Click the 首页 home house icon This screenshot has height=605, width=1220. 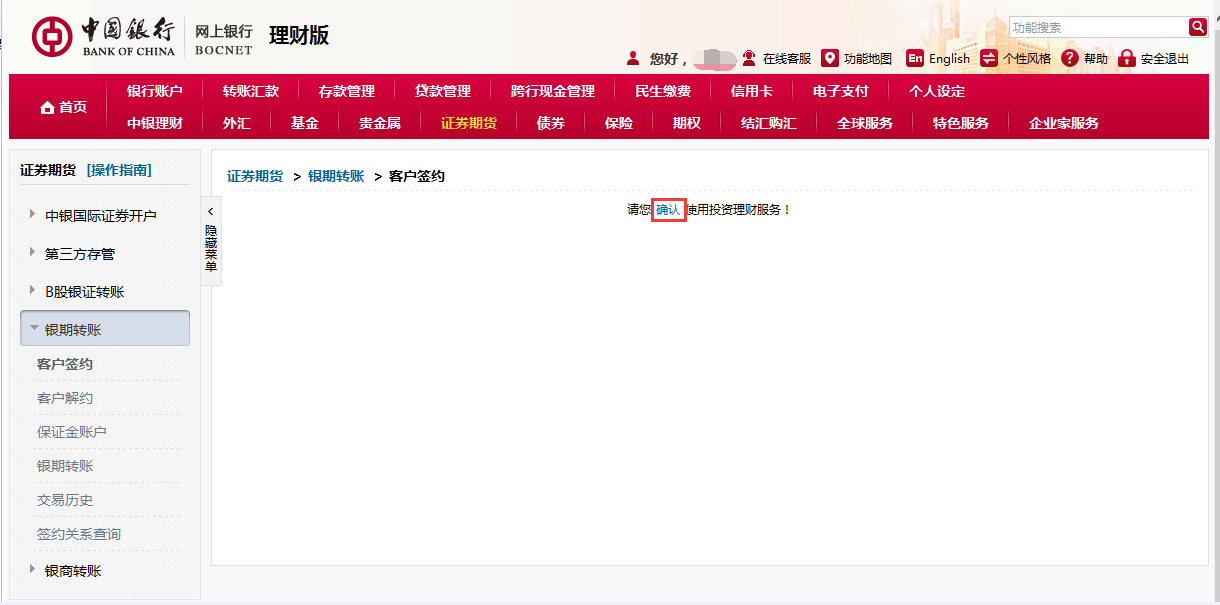tap(47, 108)
